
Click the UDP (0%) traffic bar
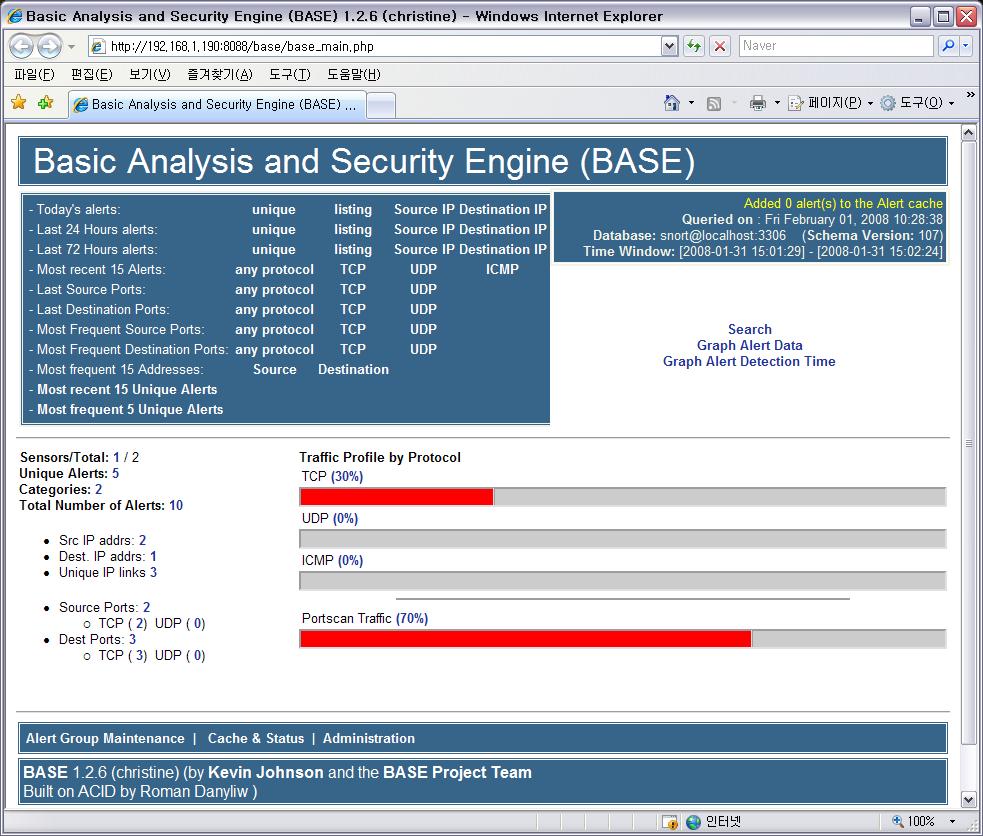tap(623, 539)
